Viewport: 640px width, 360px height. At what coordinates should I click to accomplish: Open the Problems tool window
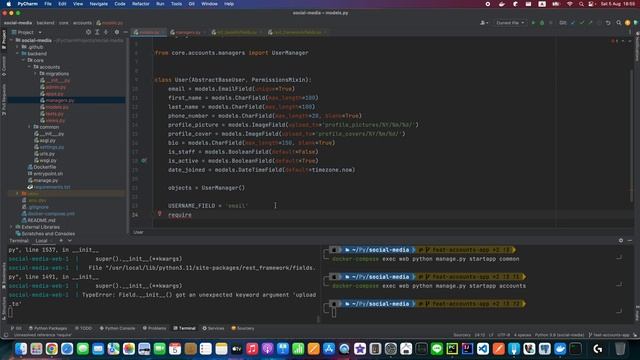pyautogui.click(x=154, y=328)
